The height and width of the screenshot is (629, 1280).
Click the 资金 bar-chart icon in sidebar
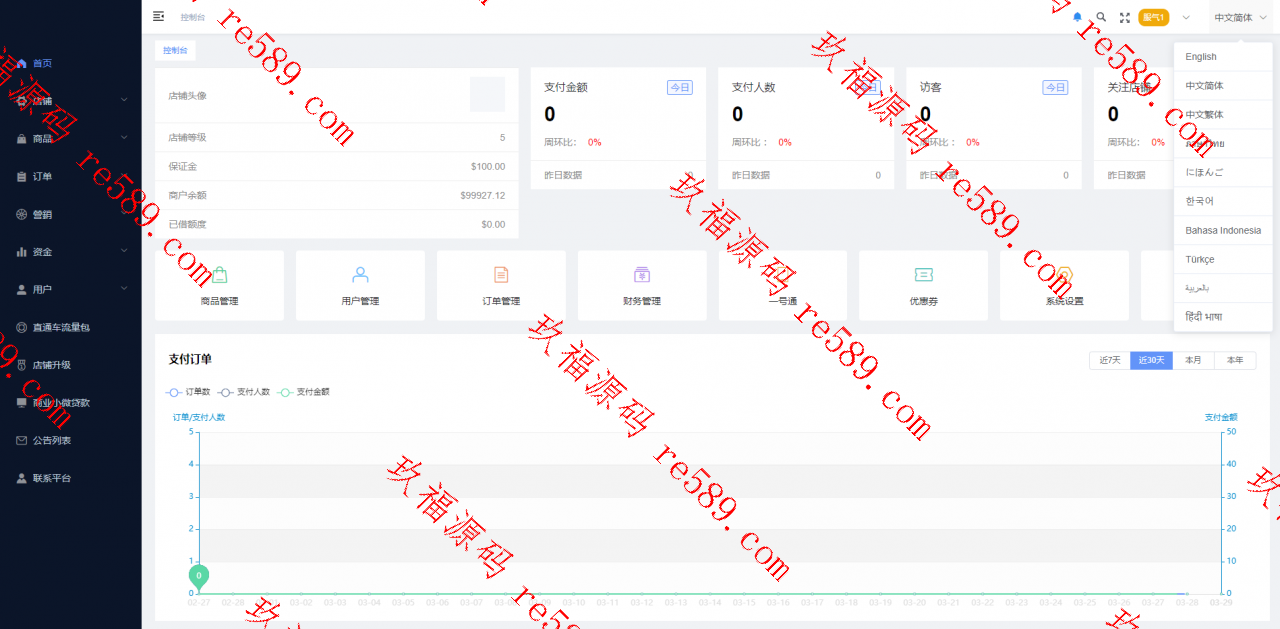(22, 252)
